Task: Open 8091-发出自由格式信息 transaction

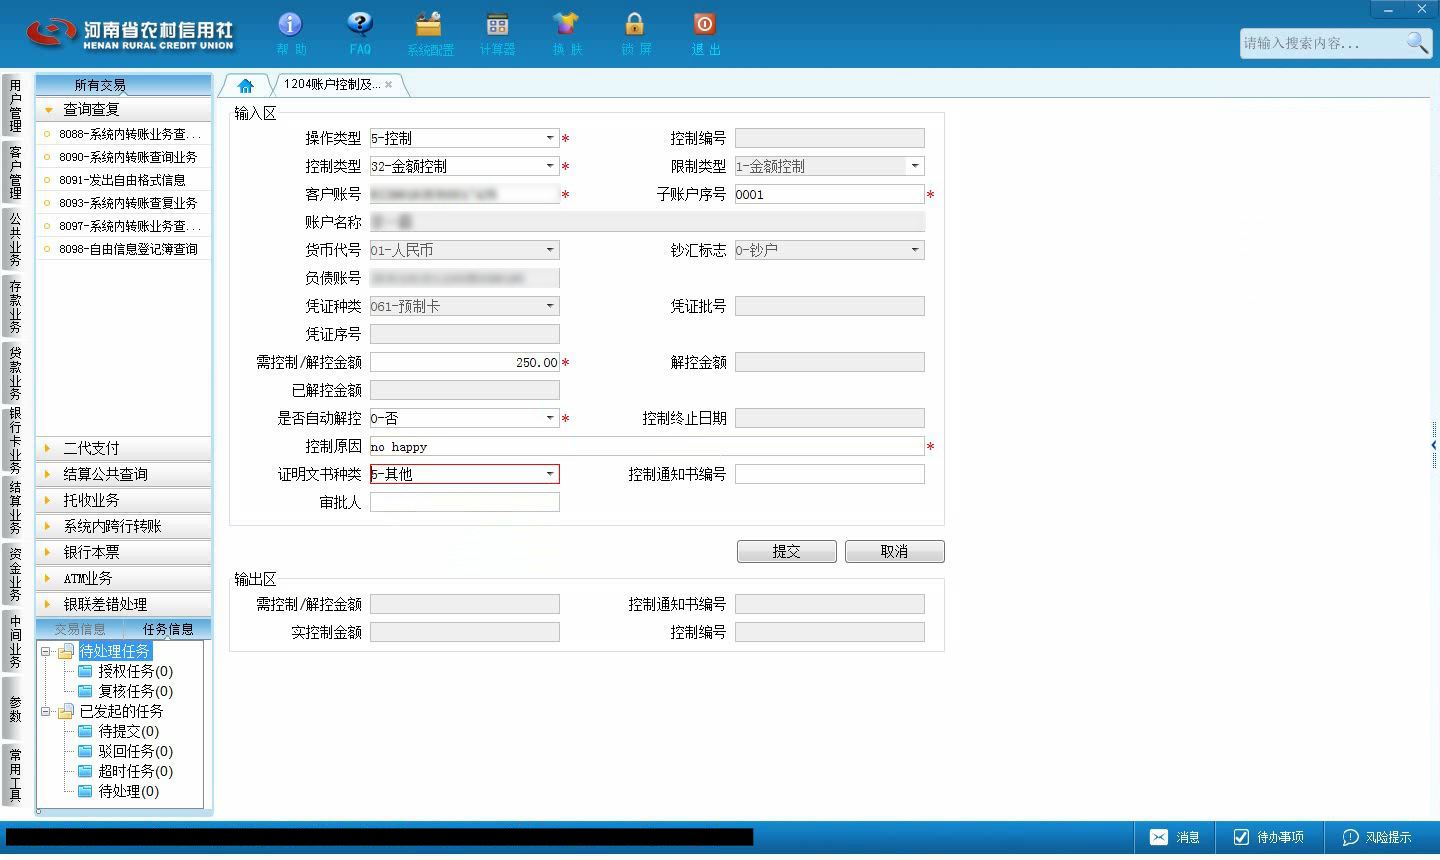Action: tap(123, 180)
